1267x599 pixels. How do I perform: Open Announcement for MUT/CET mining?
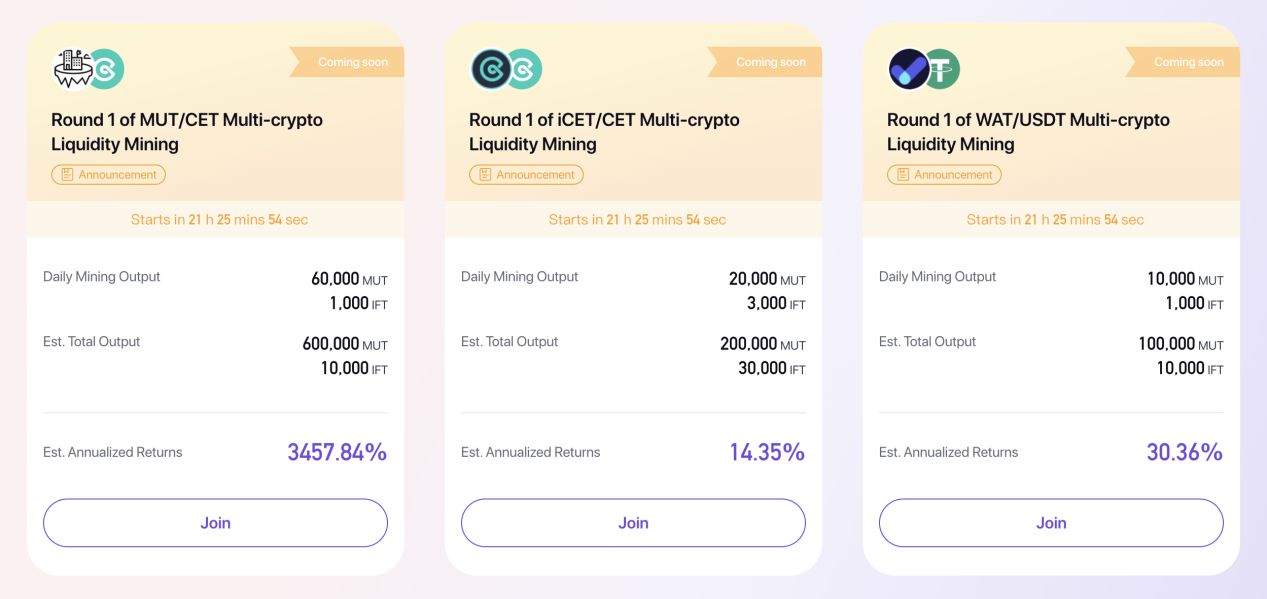tap(108, 175)
